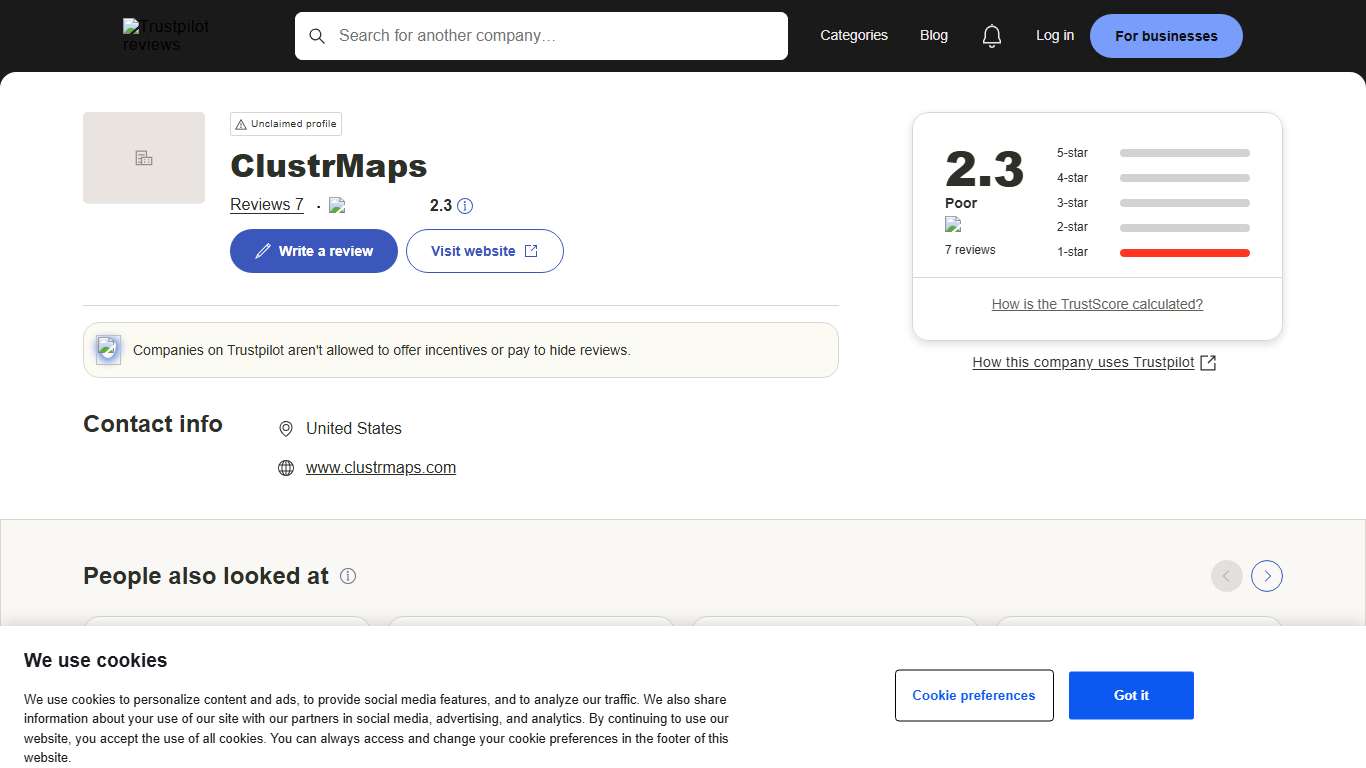The height and width of the screenshot is (768, 1366).
Task: Follow the www.clustrmaps.com link
Action: click(x=381, y=467)
